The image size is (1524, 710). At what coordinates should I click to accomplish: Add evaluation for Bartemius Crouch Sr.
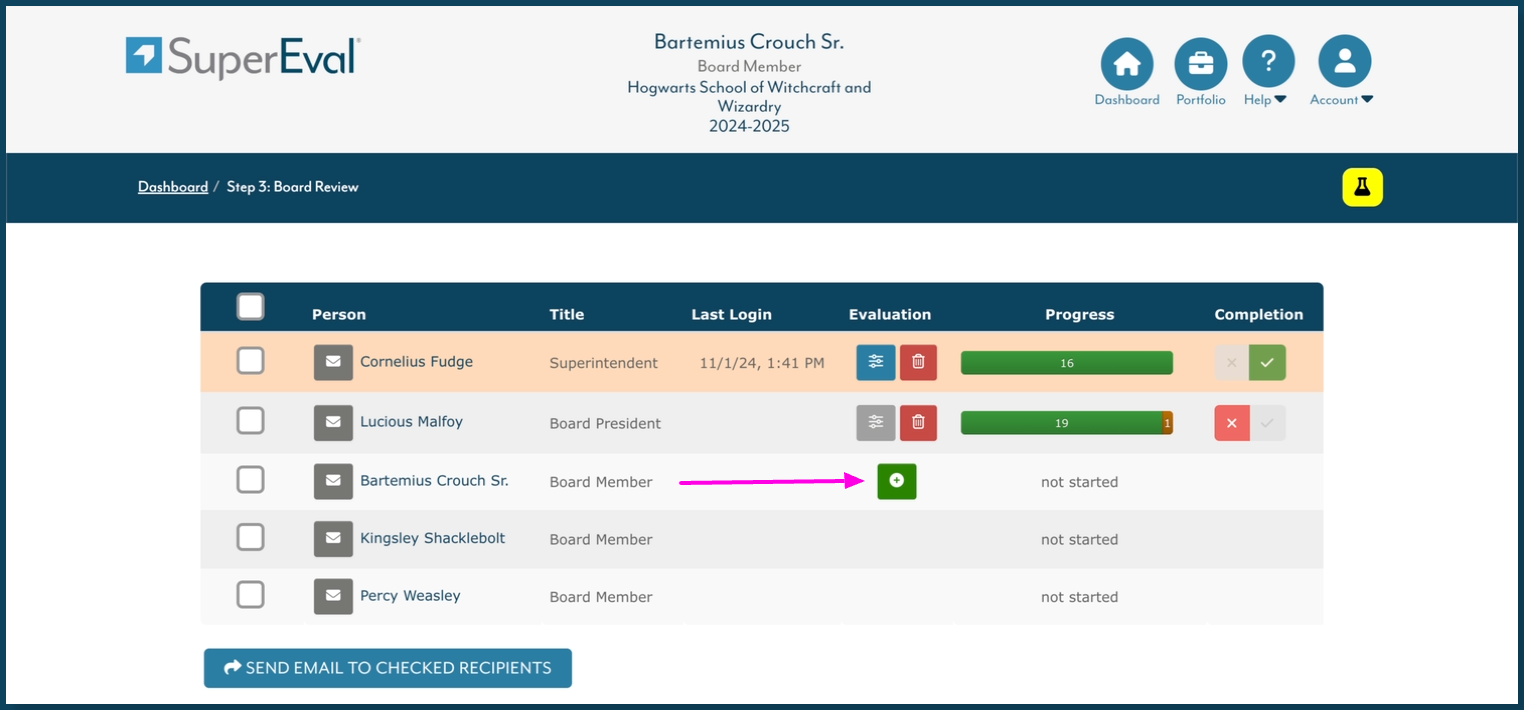[897, 481]
